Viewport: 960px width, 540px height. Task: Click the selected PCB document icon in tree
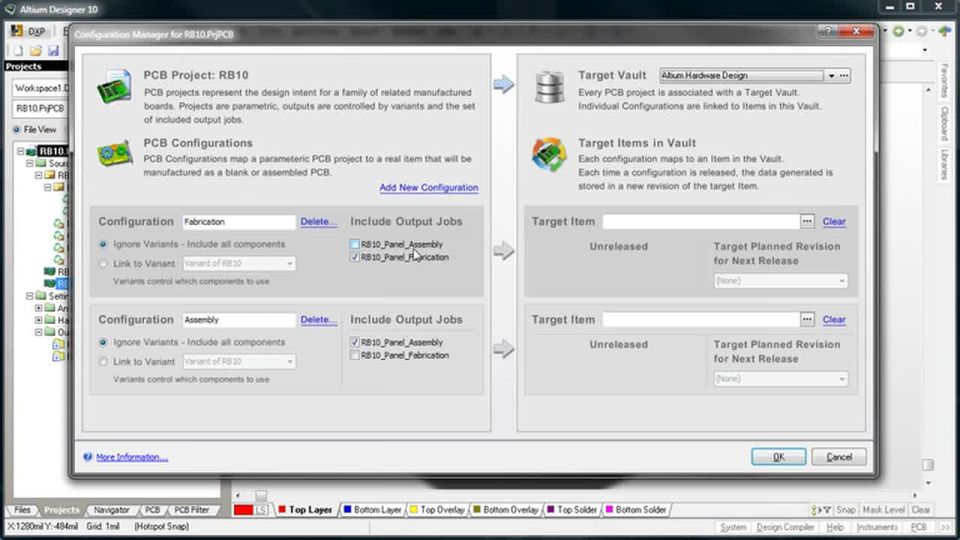(x=50, y=283)
